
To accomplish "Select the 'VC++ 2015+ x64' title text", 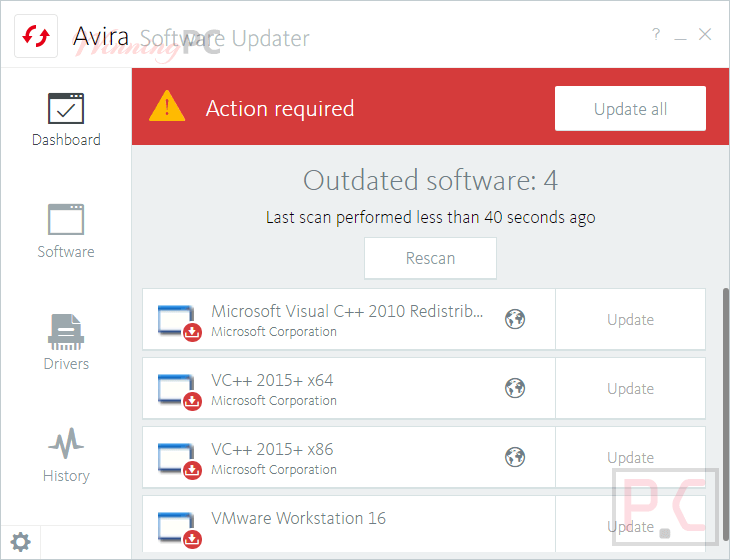I will coord(272,380).
